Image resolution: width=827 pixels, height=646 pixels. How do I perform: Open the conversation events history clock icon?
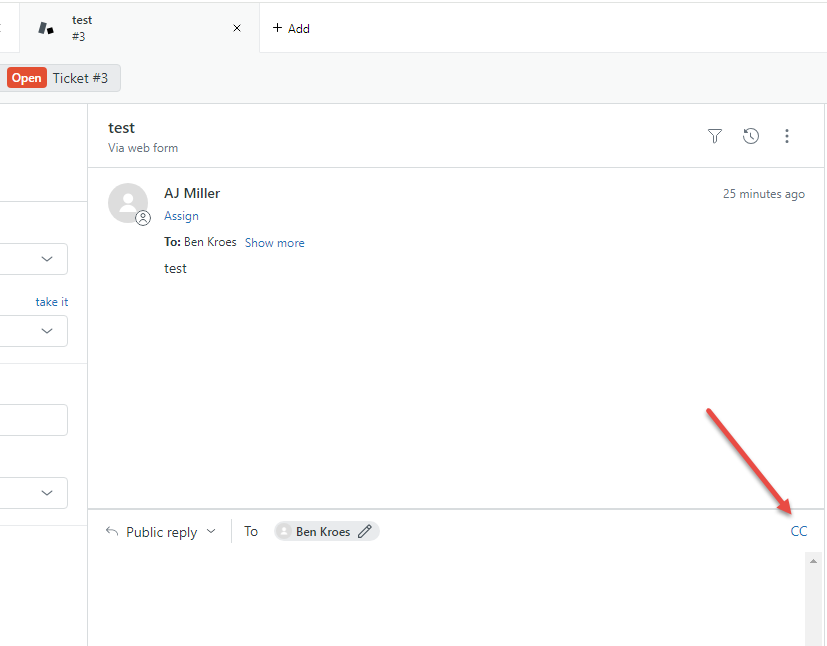(x=751, y=136)
